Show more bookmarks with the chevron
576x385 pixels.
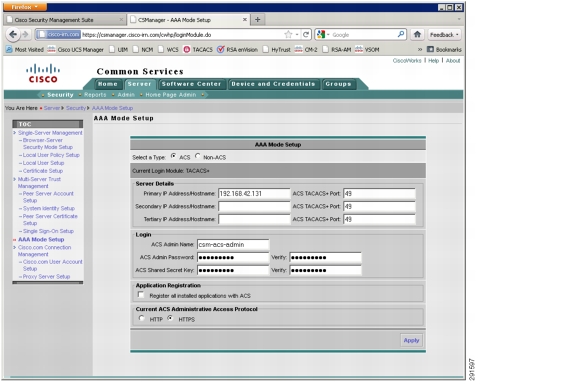(x=420, y=50)
